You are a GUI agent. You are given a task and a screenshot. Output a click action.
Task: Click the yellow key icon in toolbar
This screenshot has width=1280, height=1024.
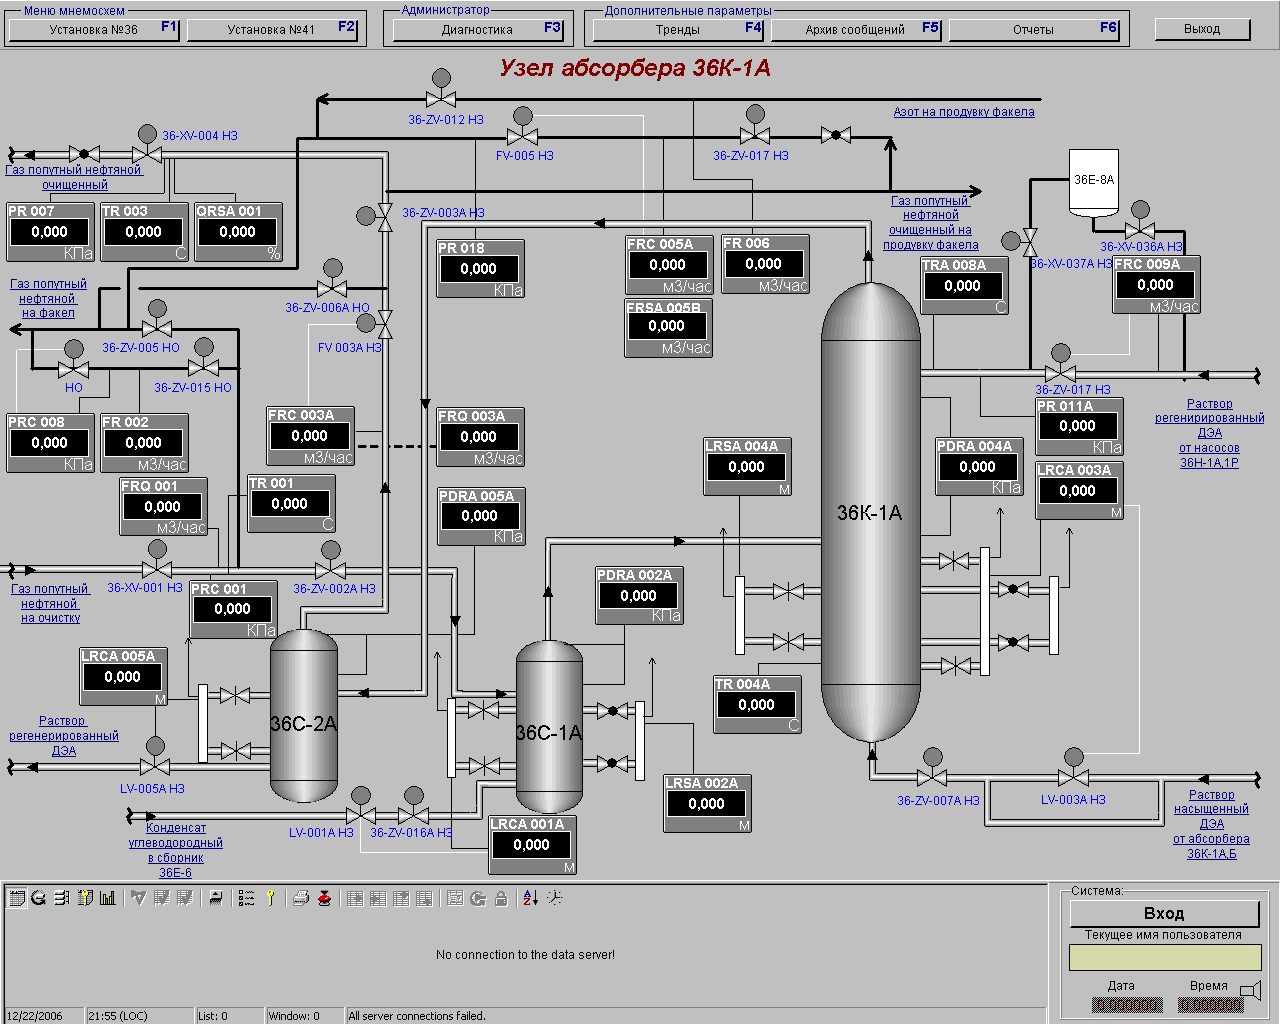click(x=270, y=898)
